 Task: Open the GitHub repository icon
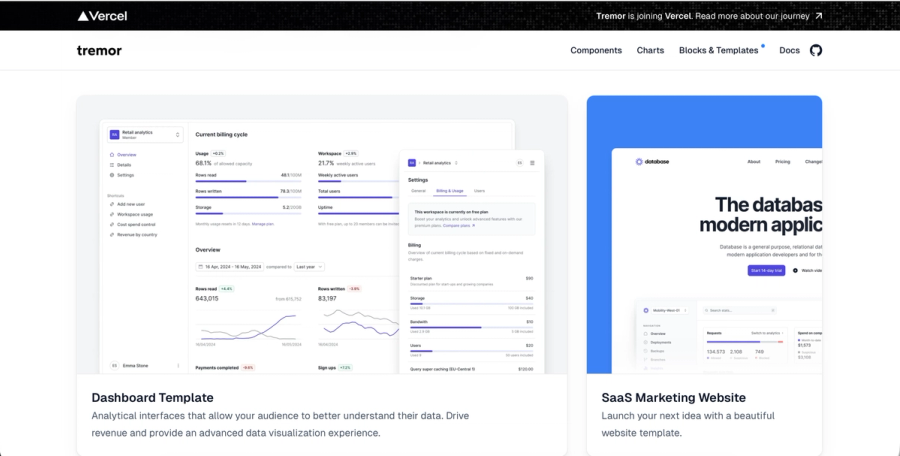(x=816, y=51)
